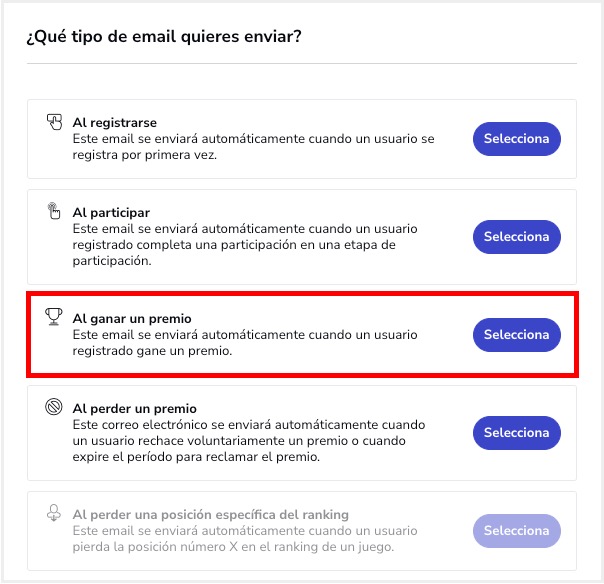Click the description text under Al registrarse
The image size is (604, 584).
pos(253,147)
